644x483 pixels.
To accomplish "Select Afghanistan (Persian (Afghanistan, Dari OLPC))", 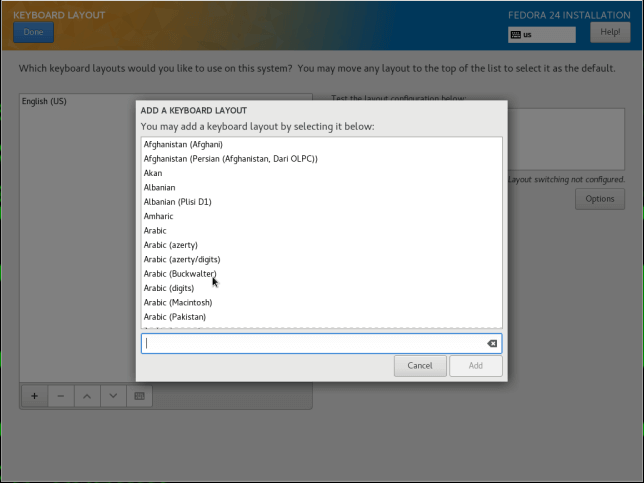I will coord(322,159).
